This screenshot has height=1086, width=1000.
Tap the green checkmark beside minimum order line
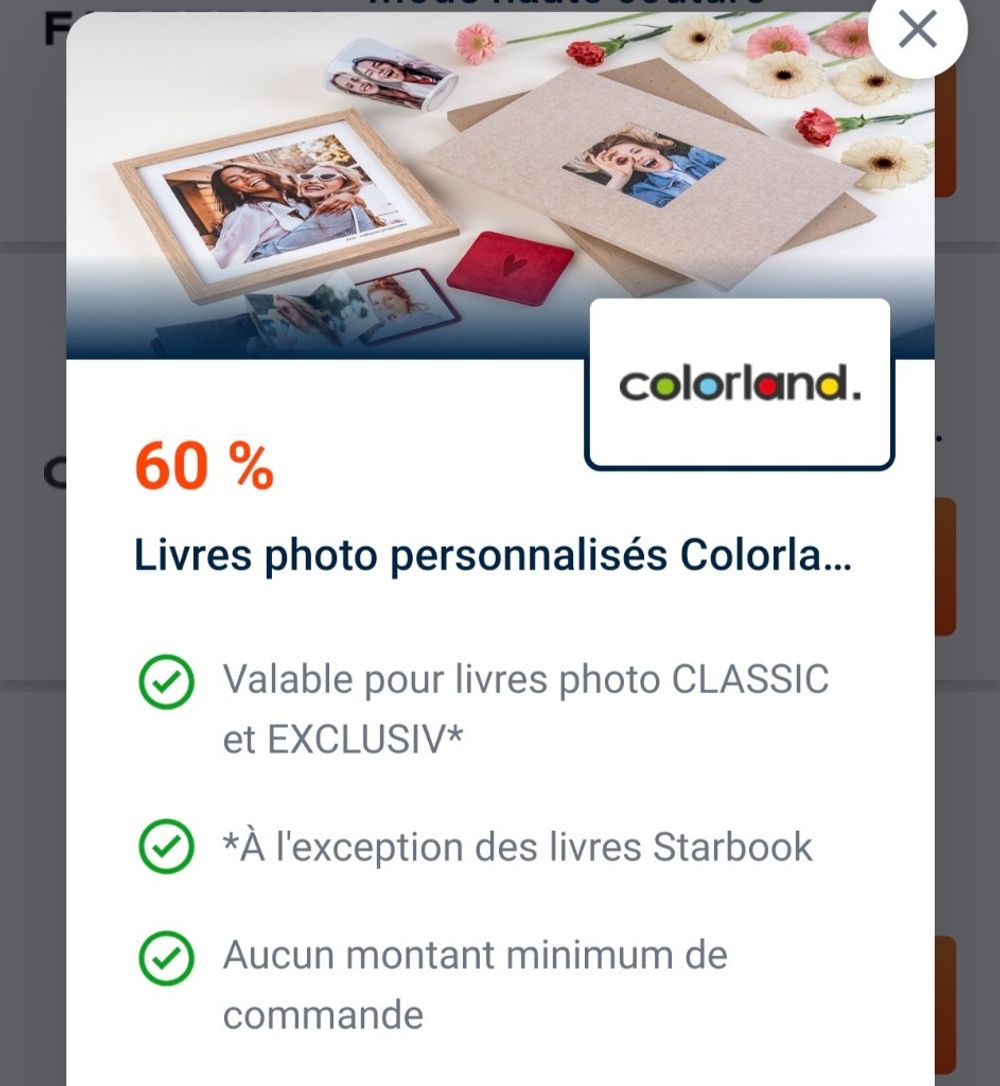pos(166,959)
